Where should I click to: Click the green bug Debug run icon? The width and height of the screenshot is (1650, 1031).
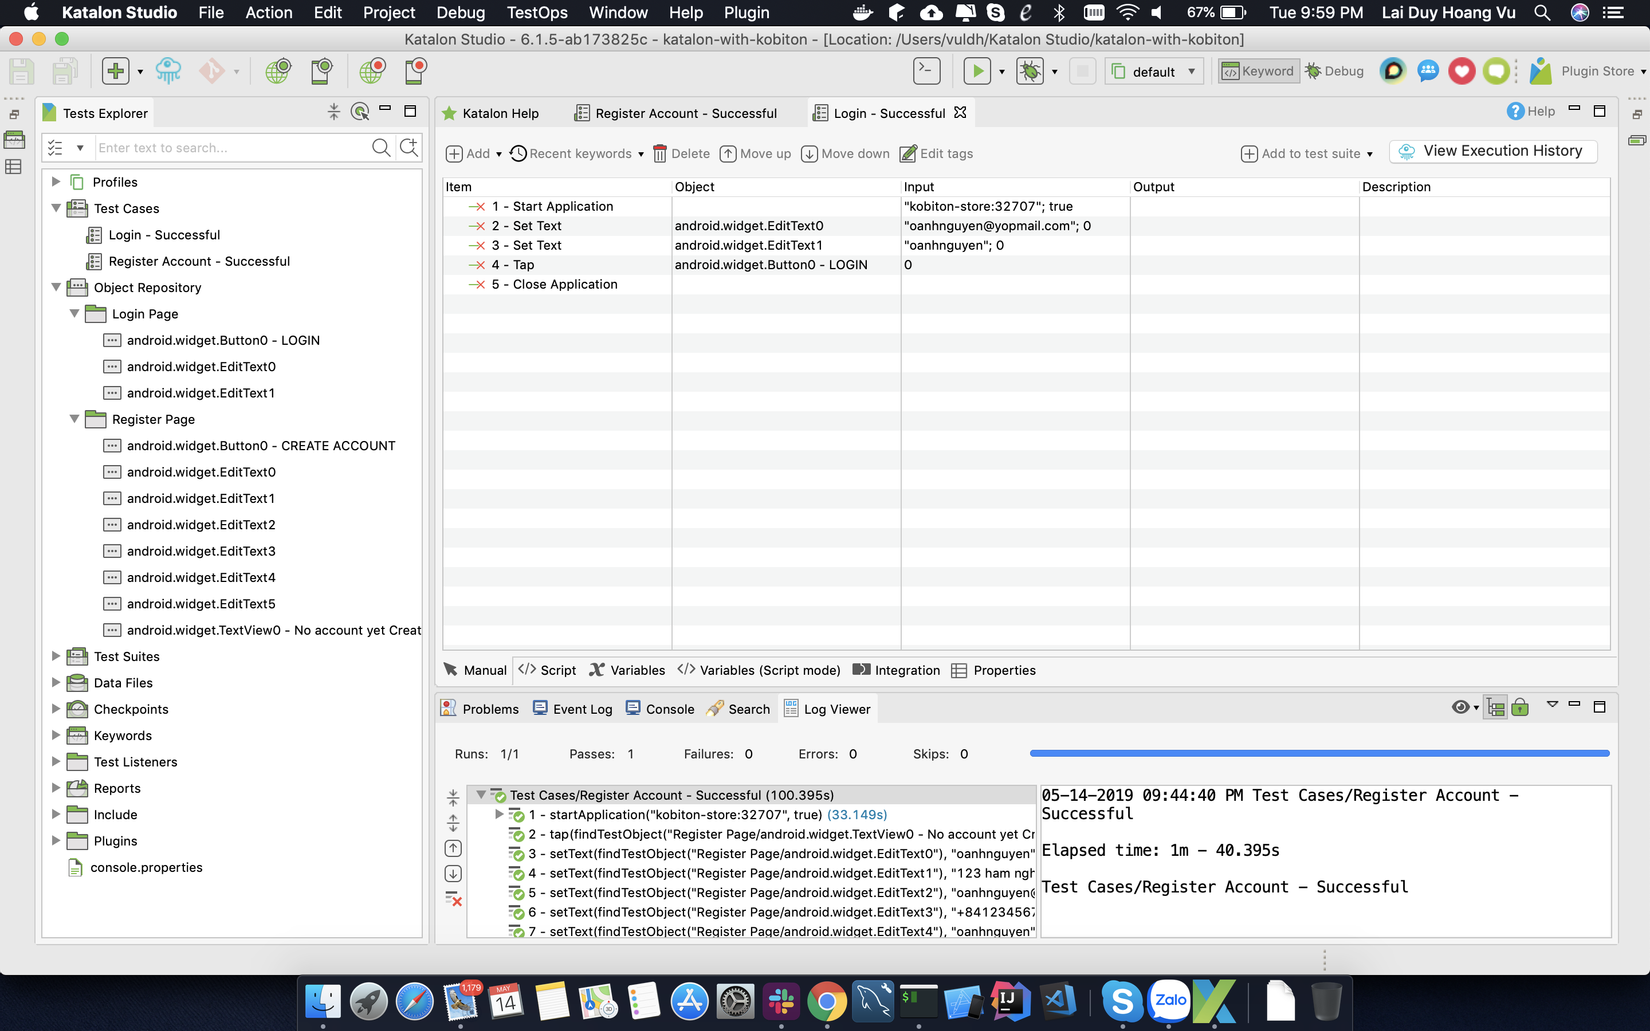[1029, 71]
